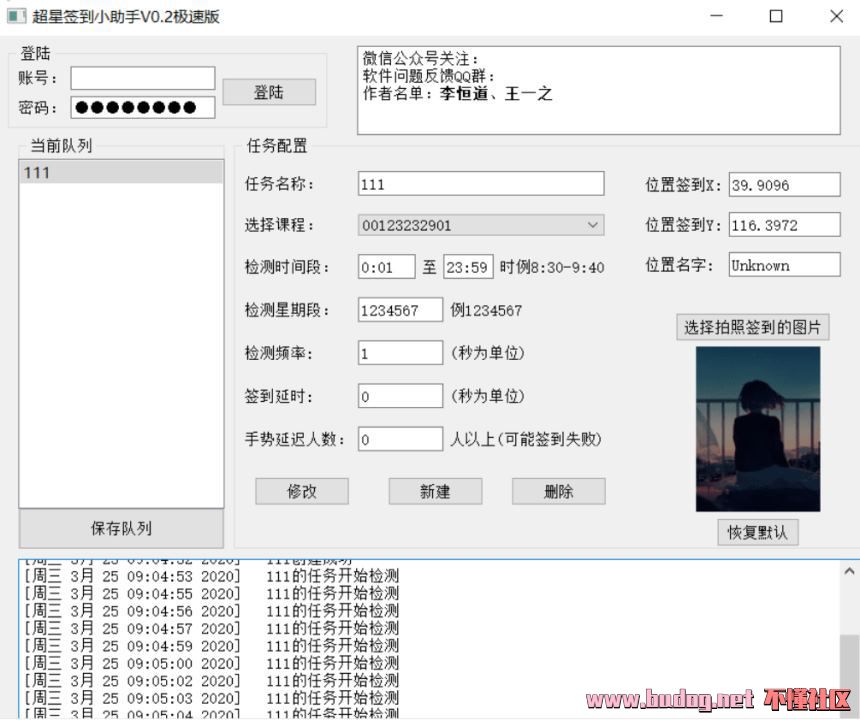Click the 手势延迟人数 input field
This screenshot has width=860, height=720.
coord(400,439)
